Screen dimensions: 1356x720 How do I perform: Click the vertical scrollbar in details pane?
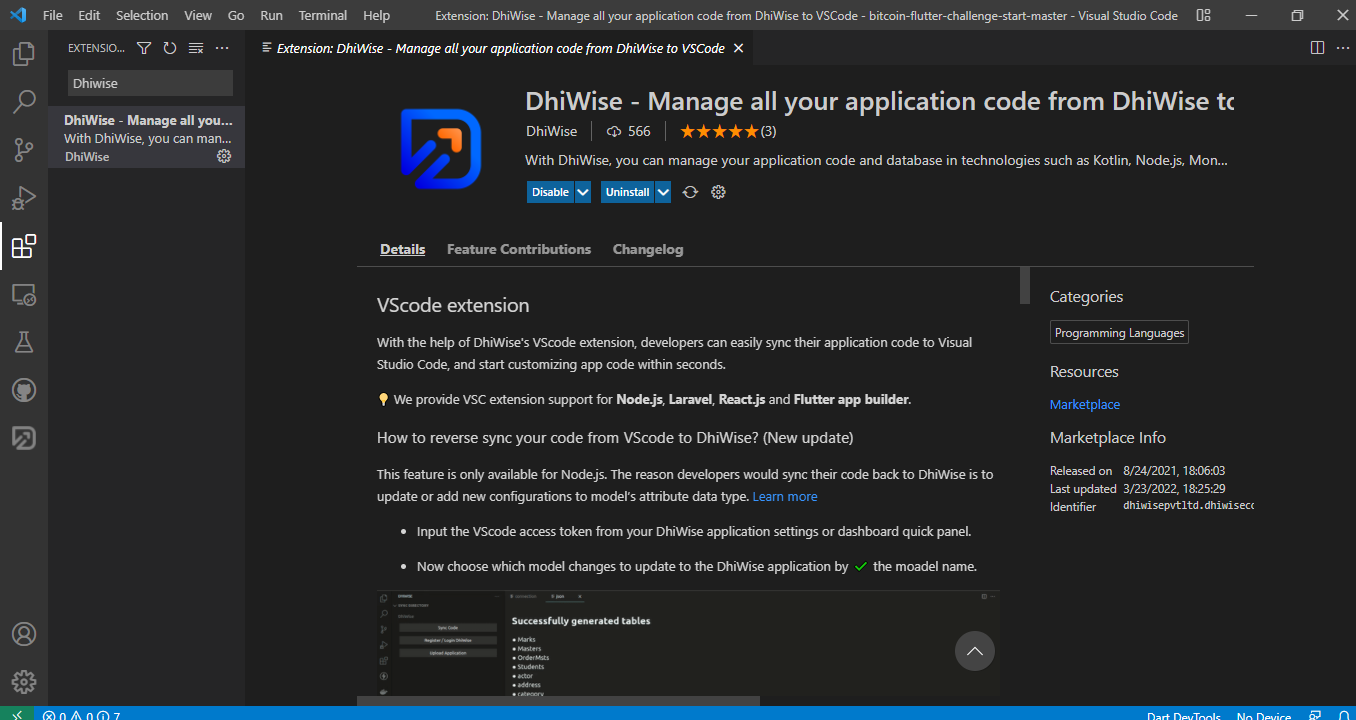coord(1024,285)
